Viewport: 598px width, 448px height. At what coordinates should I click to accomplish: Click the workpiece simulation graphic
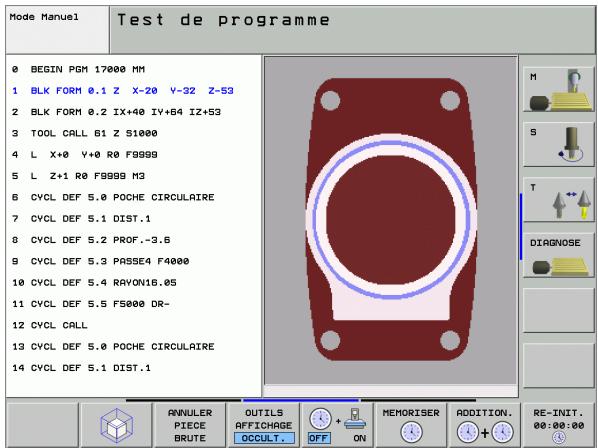click(x=391, y=220)
